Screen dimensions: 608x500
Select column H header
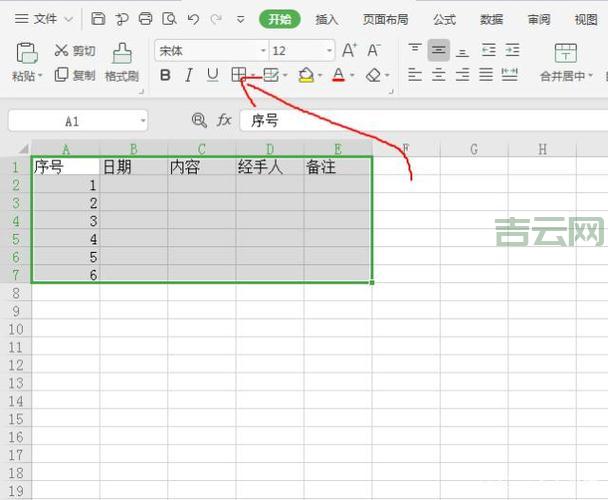pyautogui.click(x=542, y=149)
